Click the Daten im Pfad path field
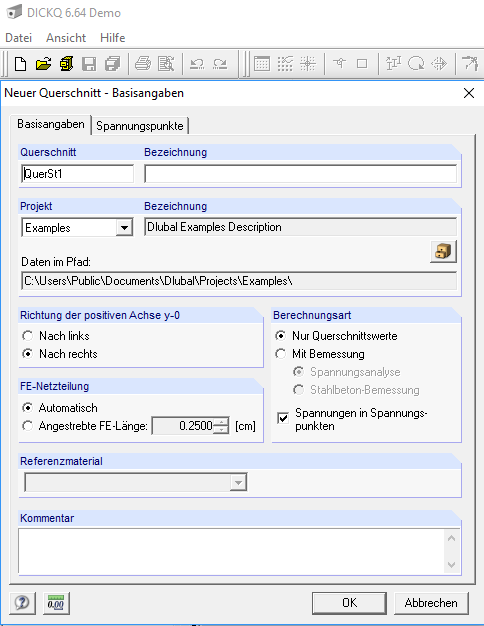 pyautogui.click(x=239, y=281)
